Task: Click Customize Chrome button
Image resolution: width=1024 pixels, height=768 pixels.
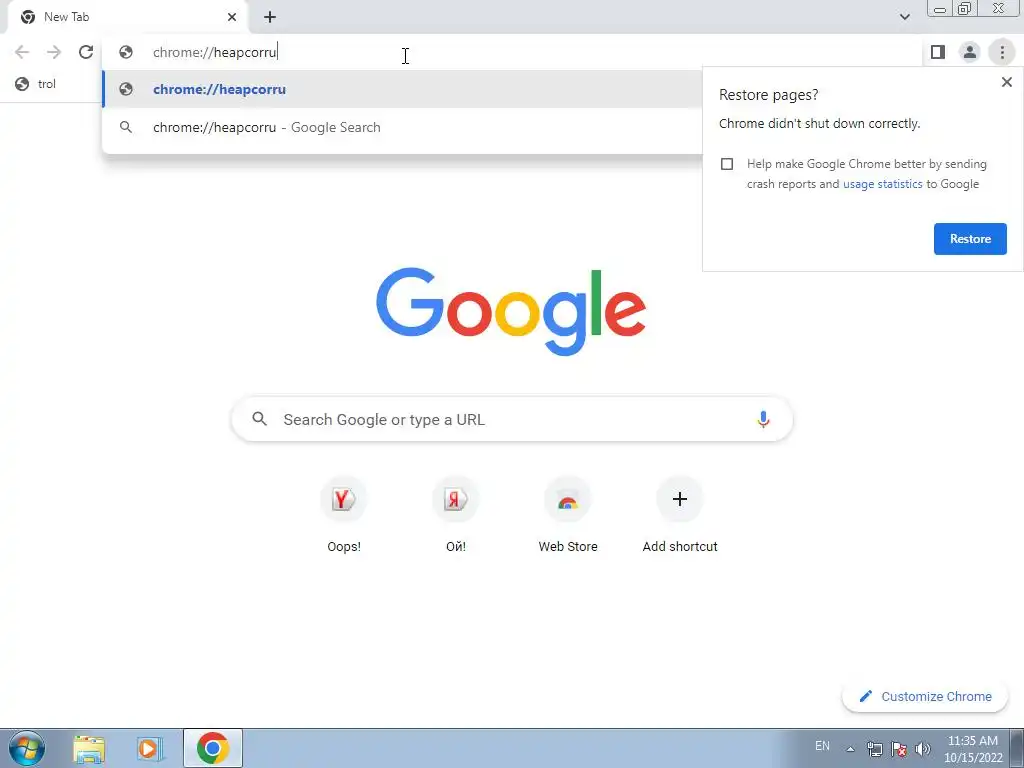Action: pos(927,696)
